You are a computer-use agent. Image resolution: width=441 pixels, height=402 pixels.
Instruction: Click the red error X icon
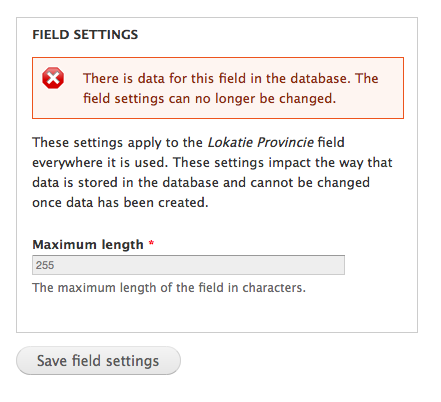coord(53,78)
